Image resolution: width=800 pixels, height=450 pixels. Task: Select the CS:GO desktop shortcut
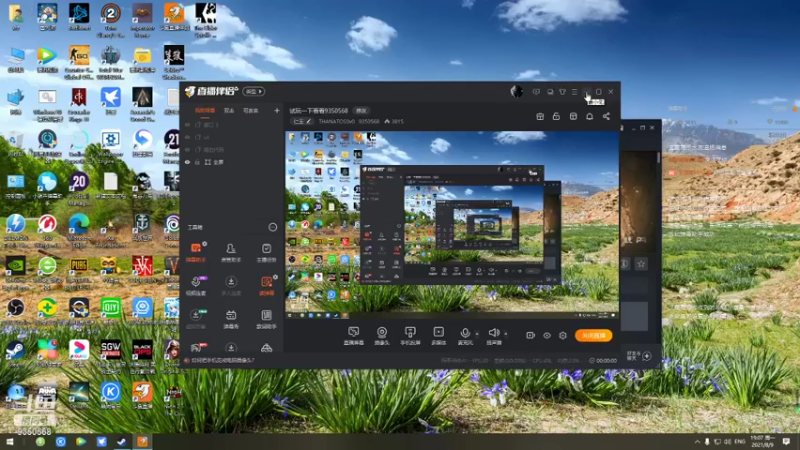pos(79,63)
